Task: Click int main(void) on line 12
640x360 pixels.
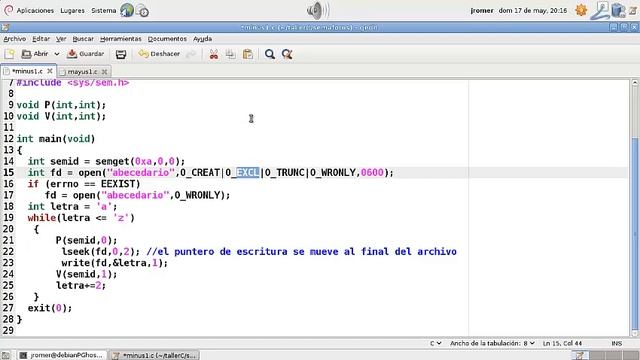Action: 56,139
